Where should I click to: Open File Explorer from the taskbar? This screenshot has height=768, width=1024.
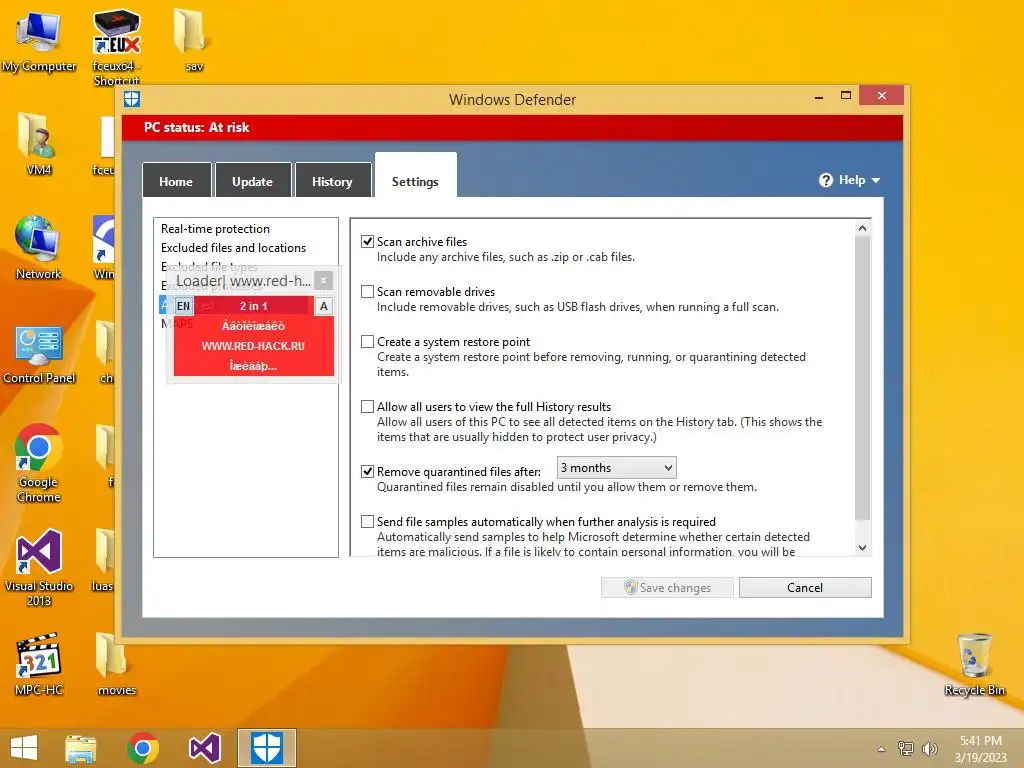point(80,748)
